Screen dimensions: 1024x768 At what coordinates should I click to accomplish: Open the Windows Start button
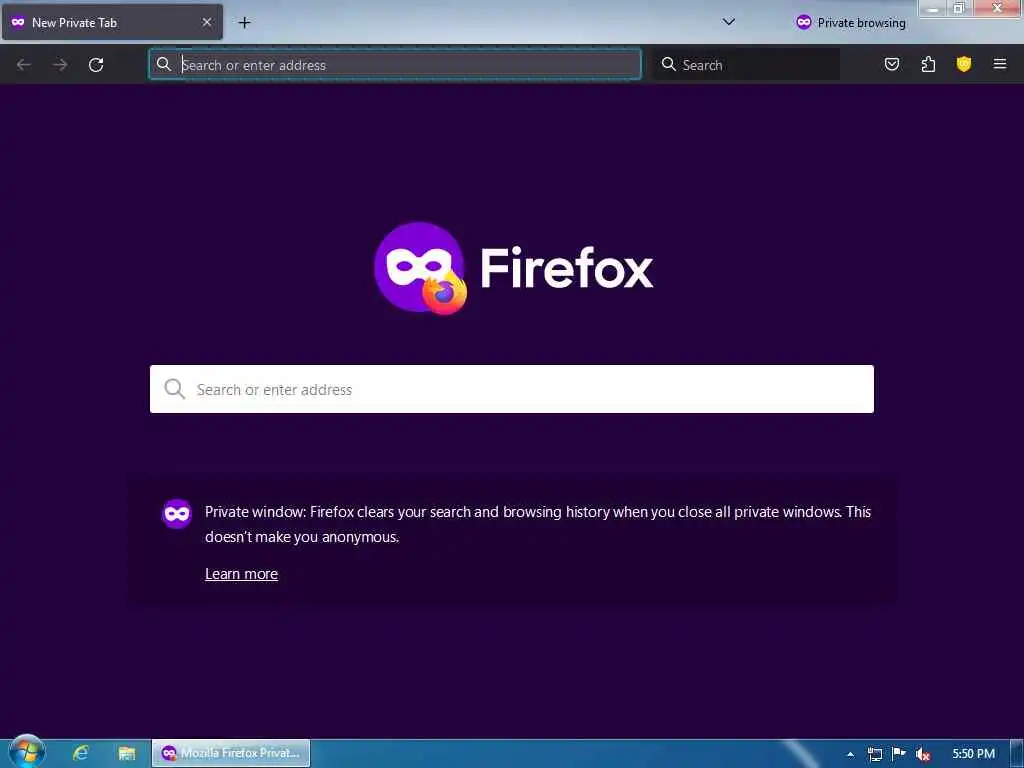point(27,752)
